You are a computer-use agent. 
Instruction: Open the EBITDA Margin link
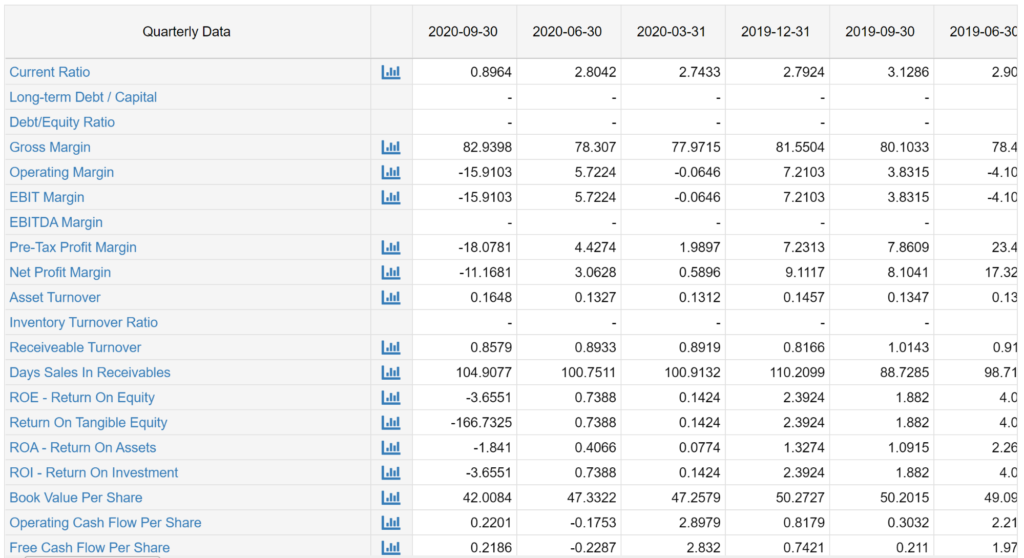click(56, 222)
